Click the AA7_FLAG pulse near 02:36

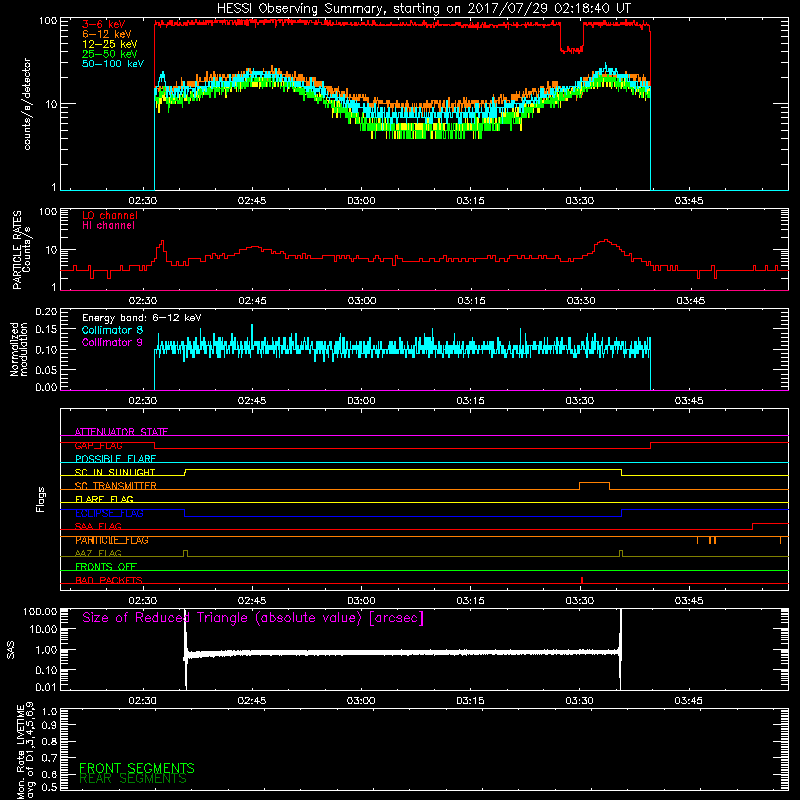(x=185, y=553)
